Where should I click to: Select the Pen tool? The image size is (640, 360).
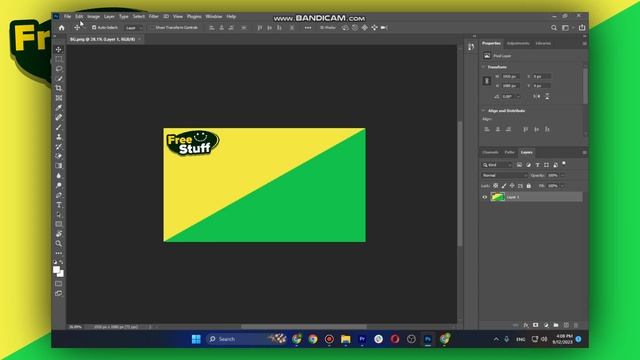pos(59,195)
